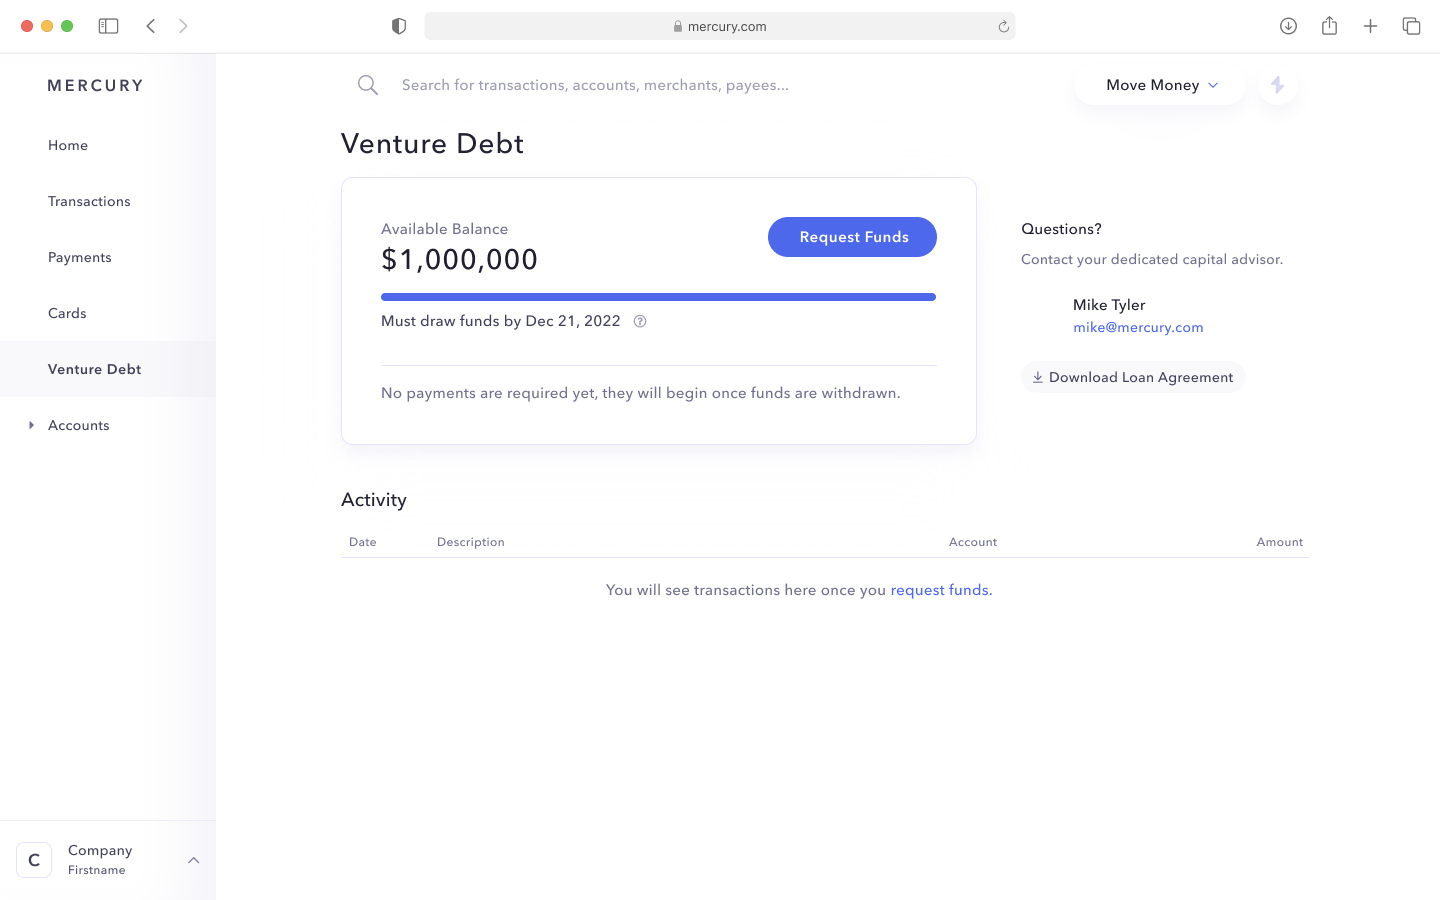Open a new browser tab
This screenshot has width=1440, height=900.
pos(1370,26)
